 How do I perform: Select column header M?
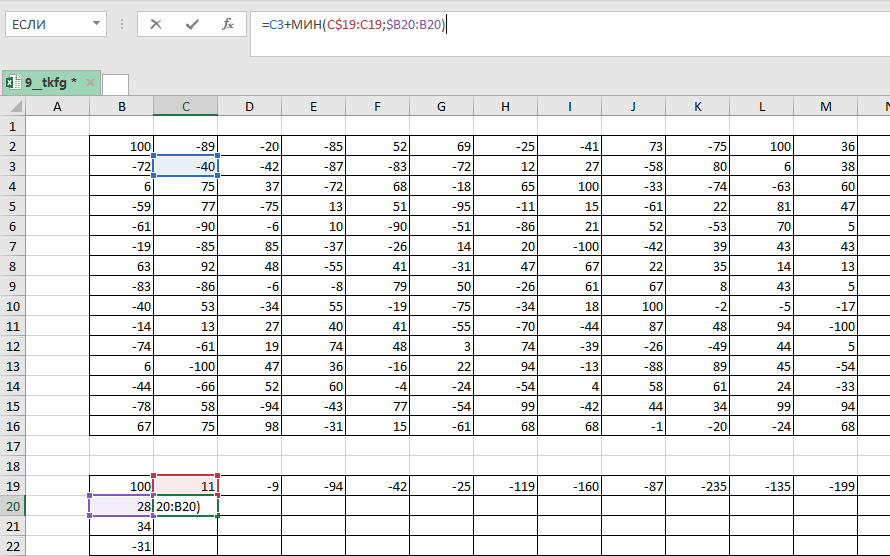[x=825, y=107]
